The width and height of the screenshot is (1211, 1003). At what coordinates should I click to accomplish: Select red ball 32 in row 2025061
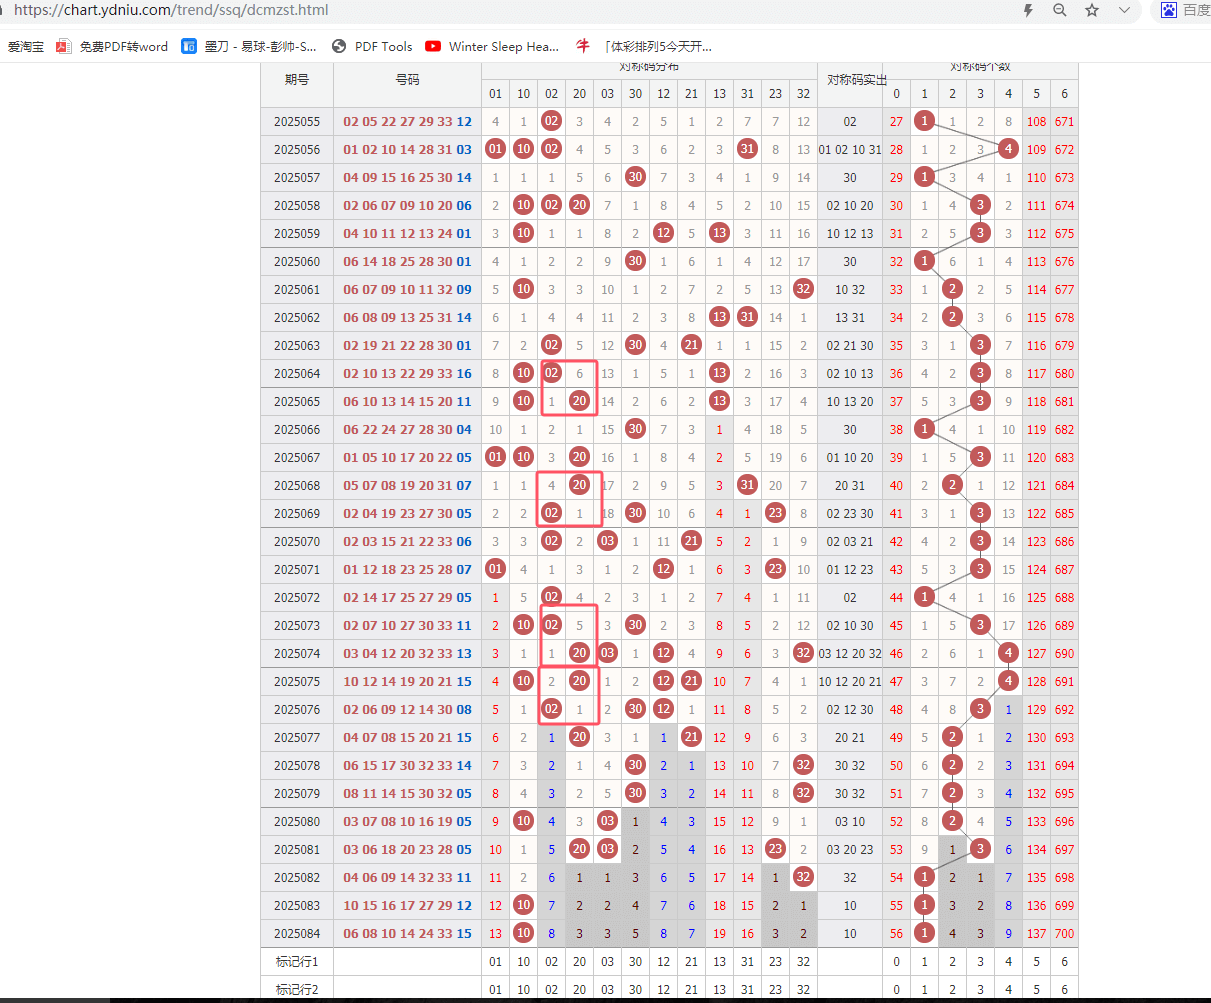coord(803,290)
